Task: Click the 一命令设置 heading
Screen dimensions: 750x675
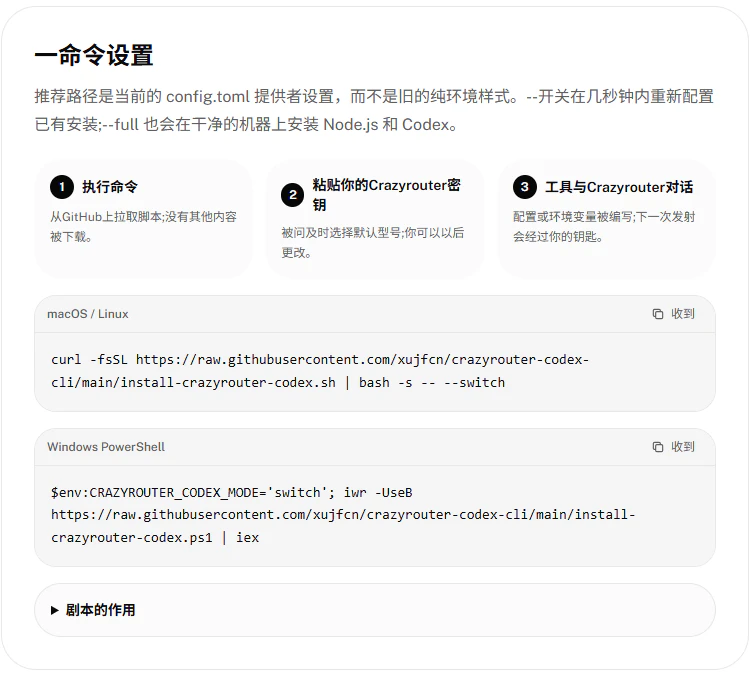Action: click(94, 55)
